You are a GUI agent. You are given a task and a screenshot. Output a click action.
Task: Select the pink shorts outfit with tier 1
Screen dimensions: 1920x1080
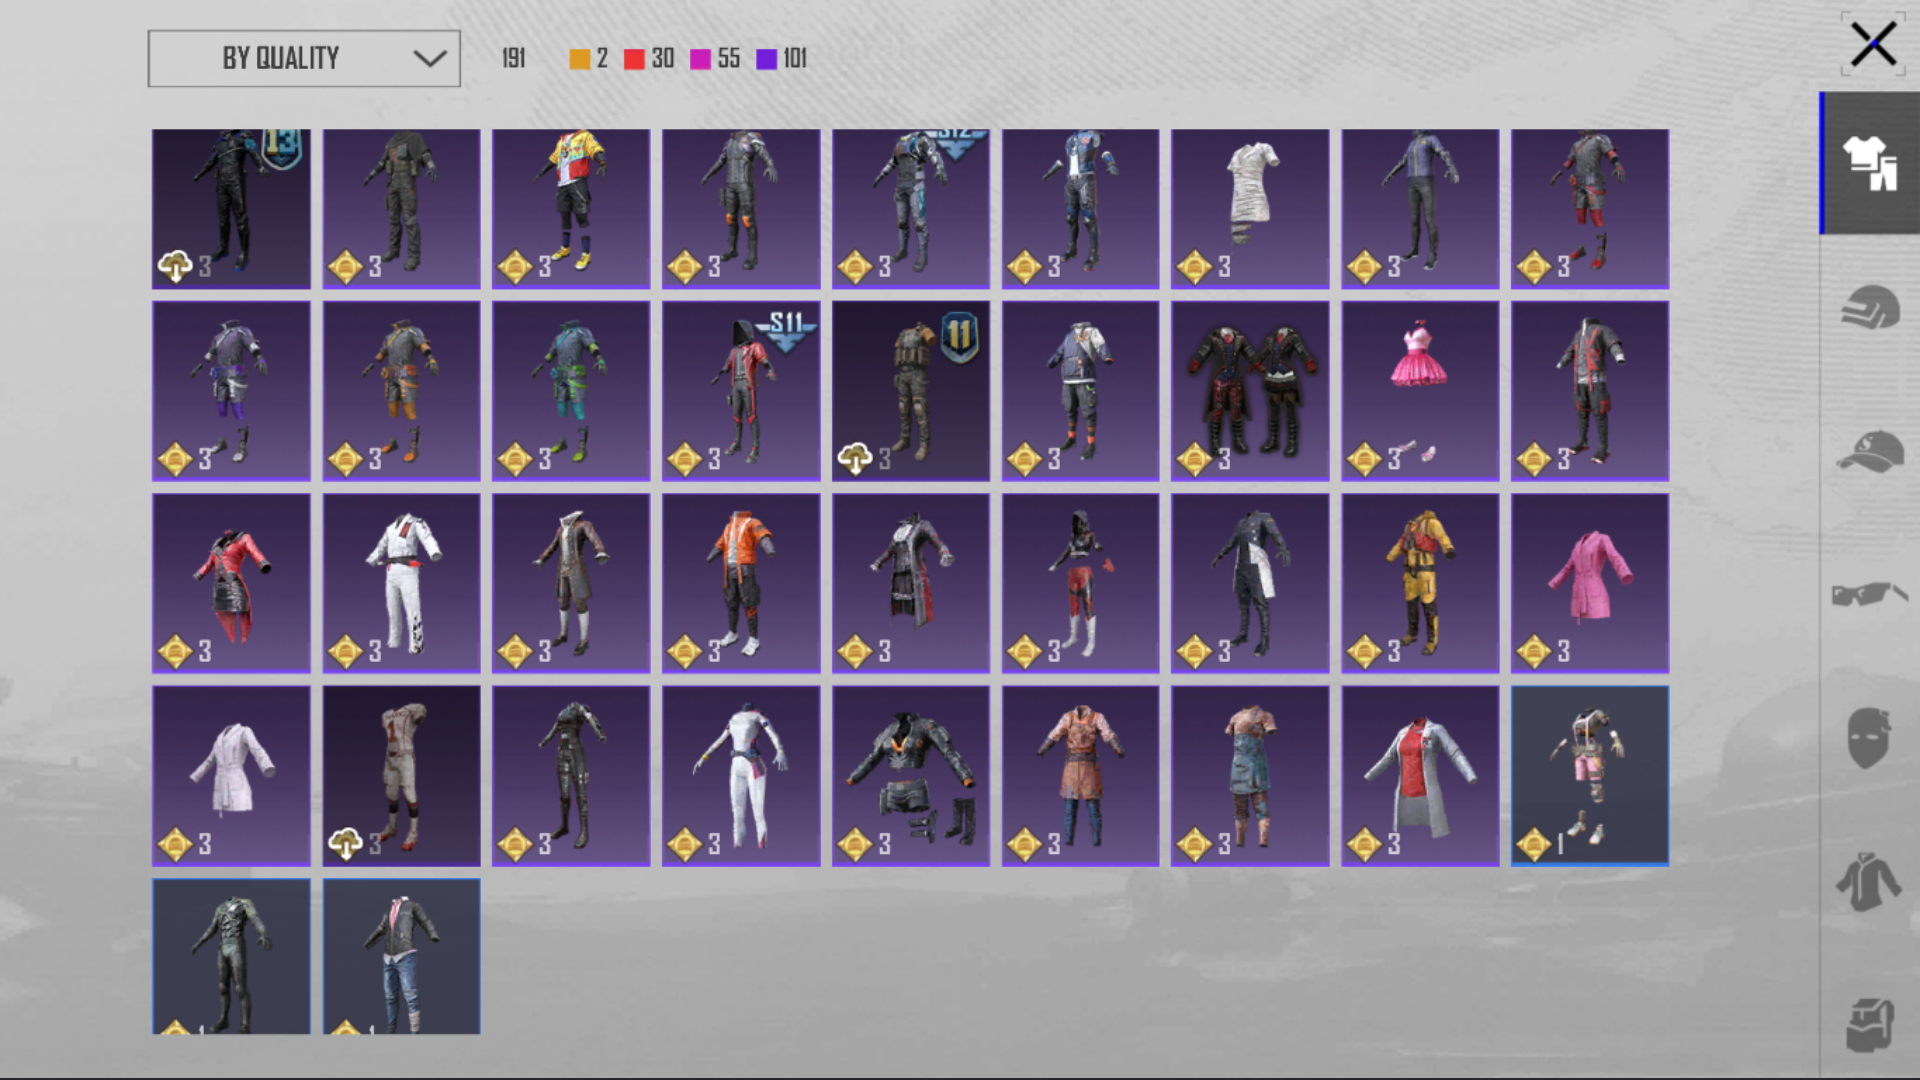click(x=1590, y=776)
